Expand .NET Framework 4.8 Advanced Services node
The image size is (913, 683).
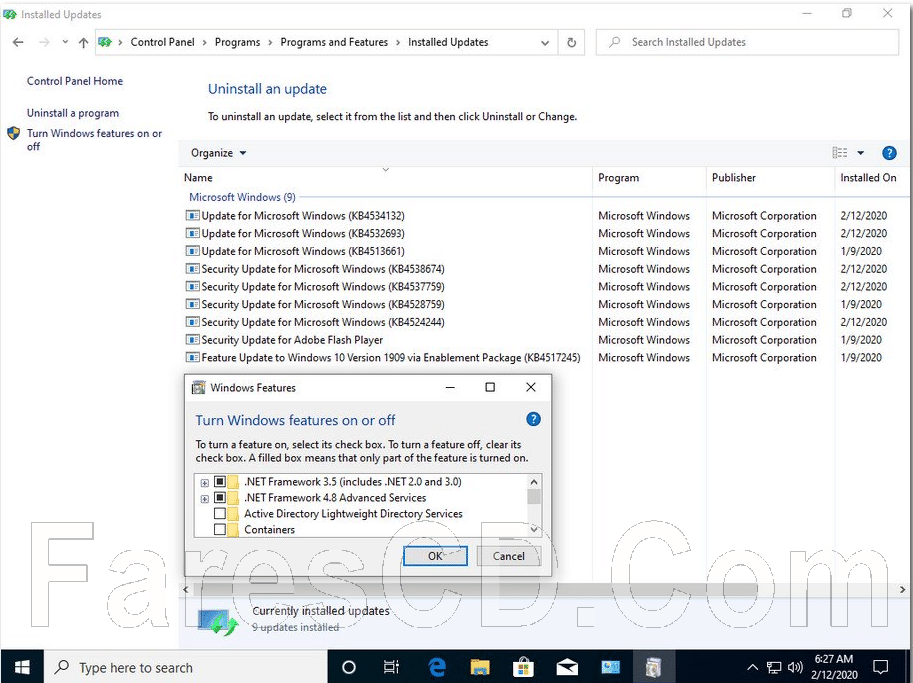click(x=204, y=499)
